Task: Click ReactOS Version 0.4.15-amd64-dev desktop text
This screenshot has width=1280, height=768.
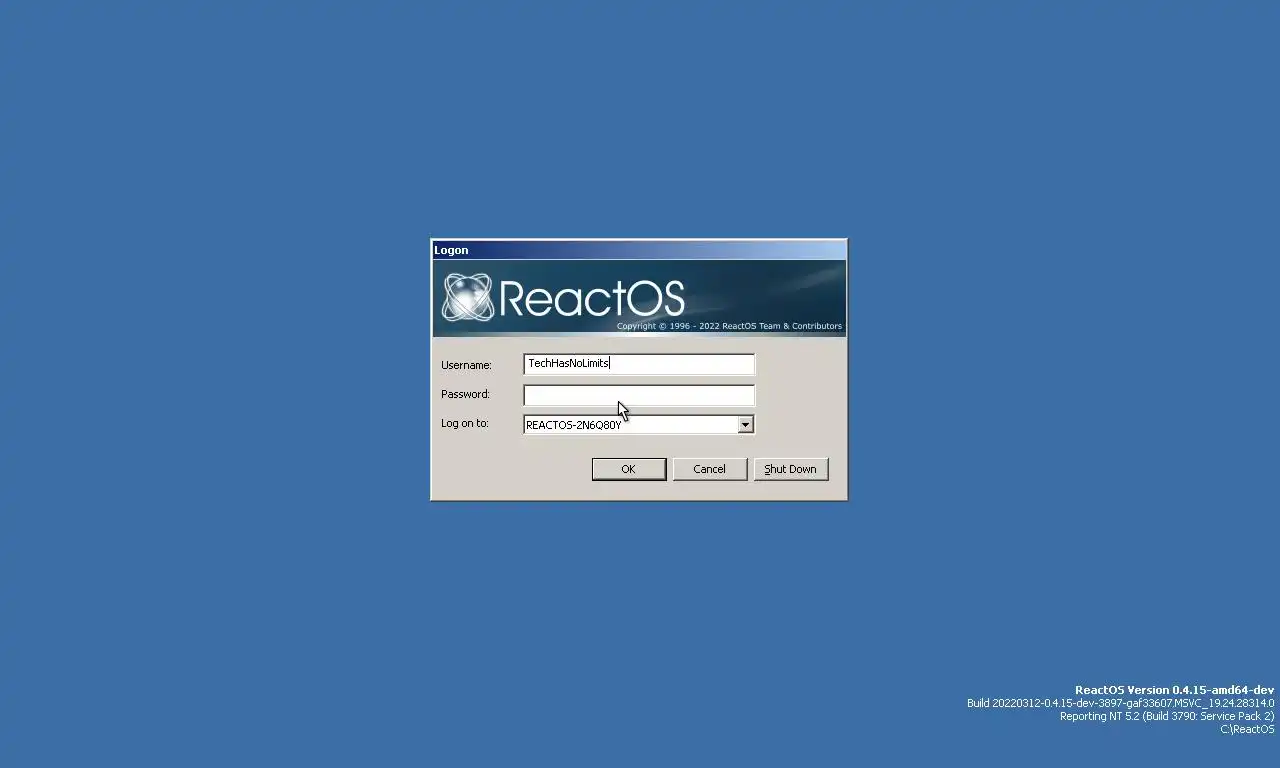Action: (1174, 690)
